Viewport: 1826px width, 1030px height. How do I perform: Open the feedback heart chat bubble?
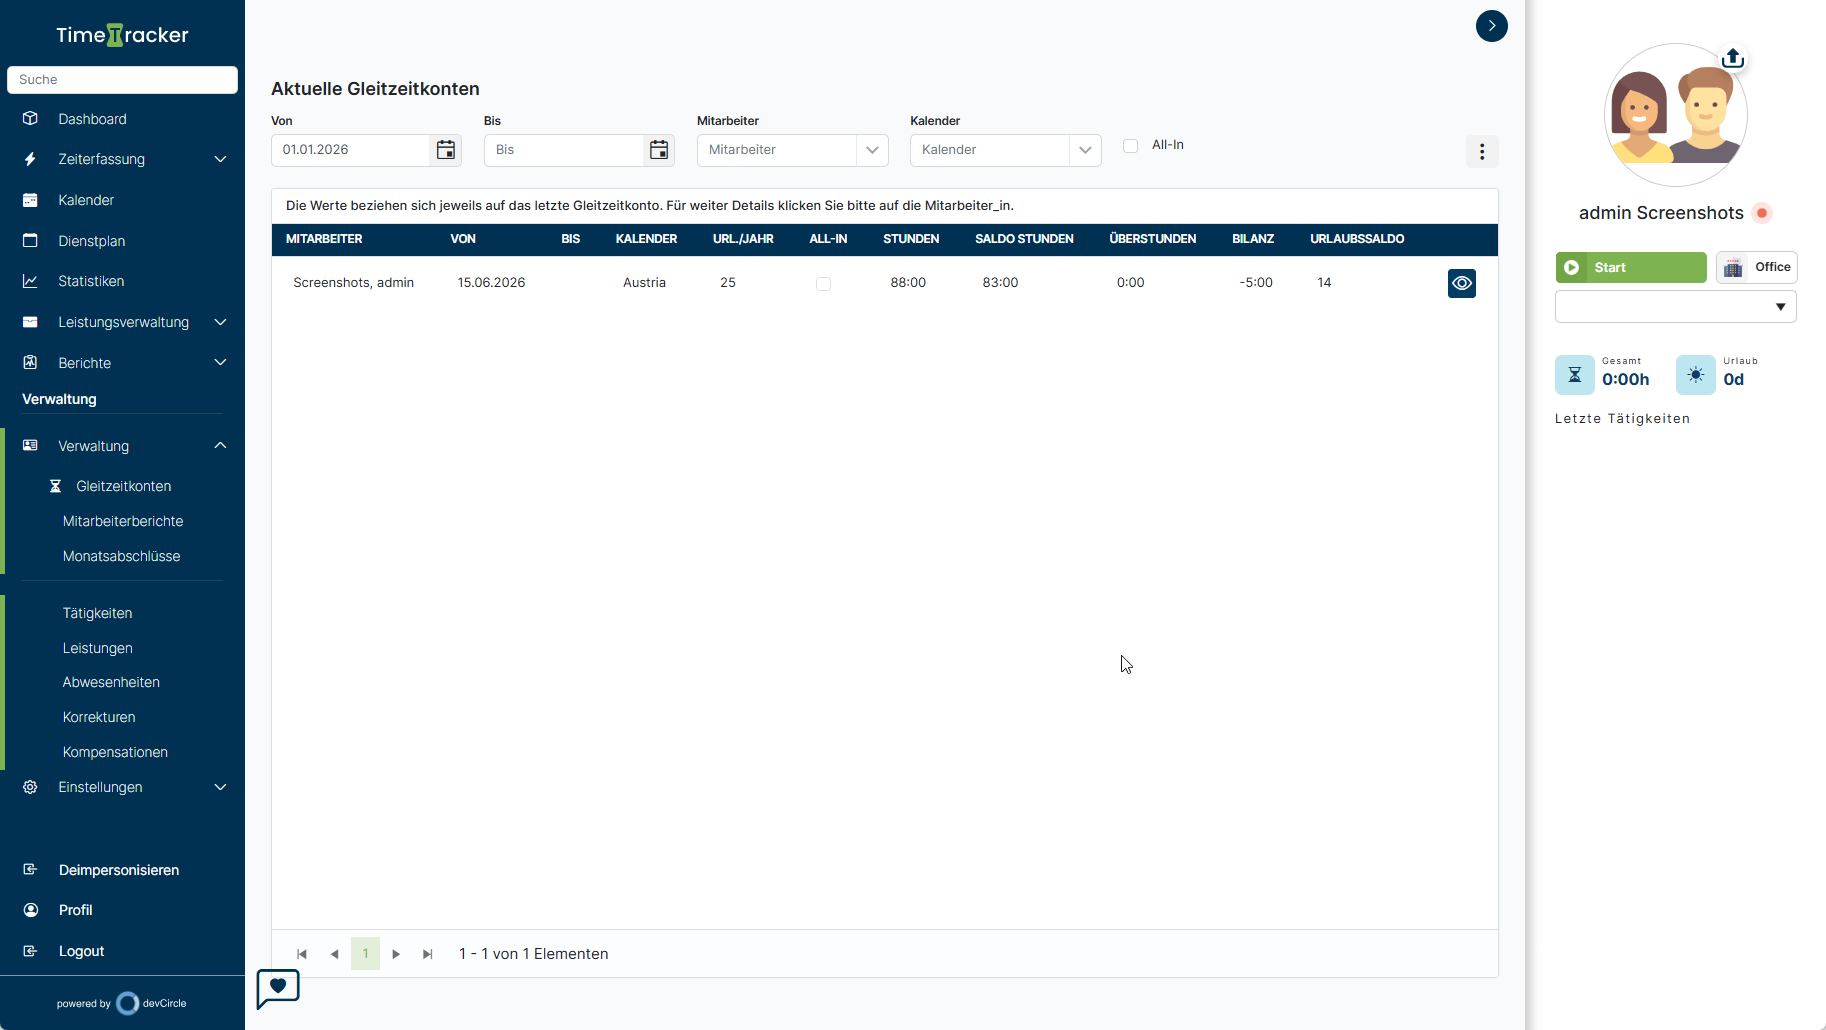click(x=278, y=988)
